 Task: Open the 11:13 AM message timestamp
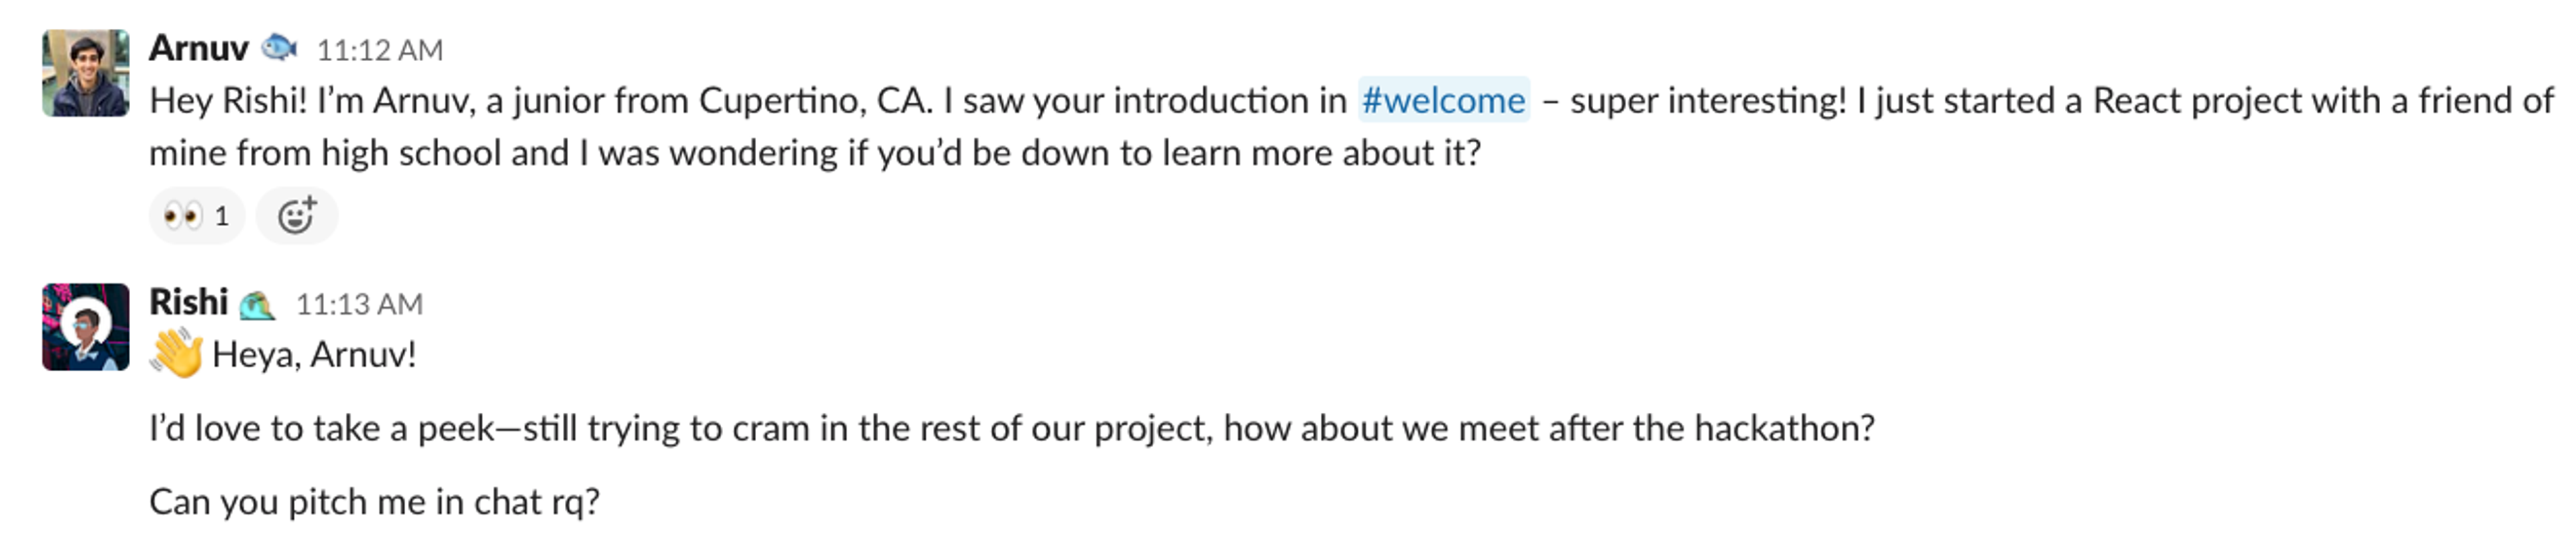pos(359,304)
